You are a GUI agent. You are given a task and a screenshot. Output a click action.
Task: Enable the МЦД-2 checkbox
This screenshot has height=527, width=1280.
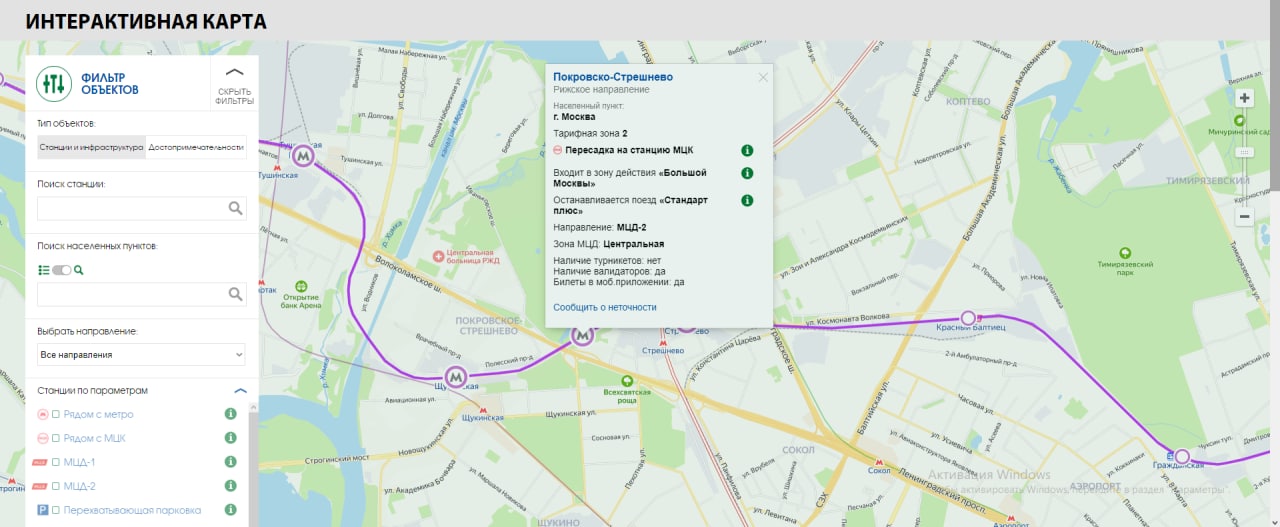[x=57, y=486]
